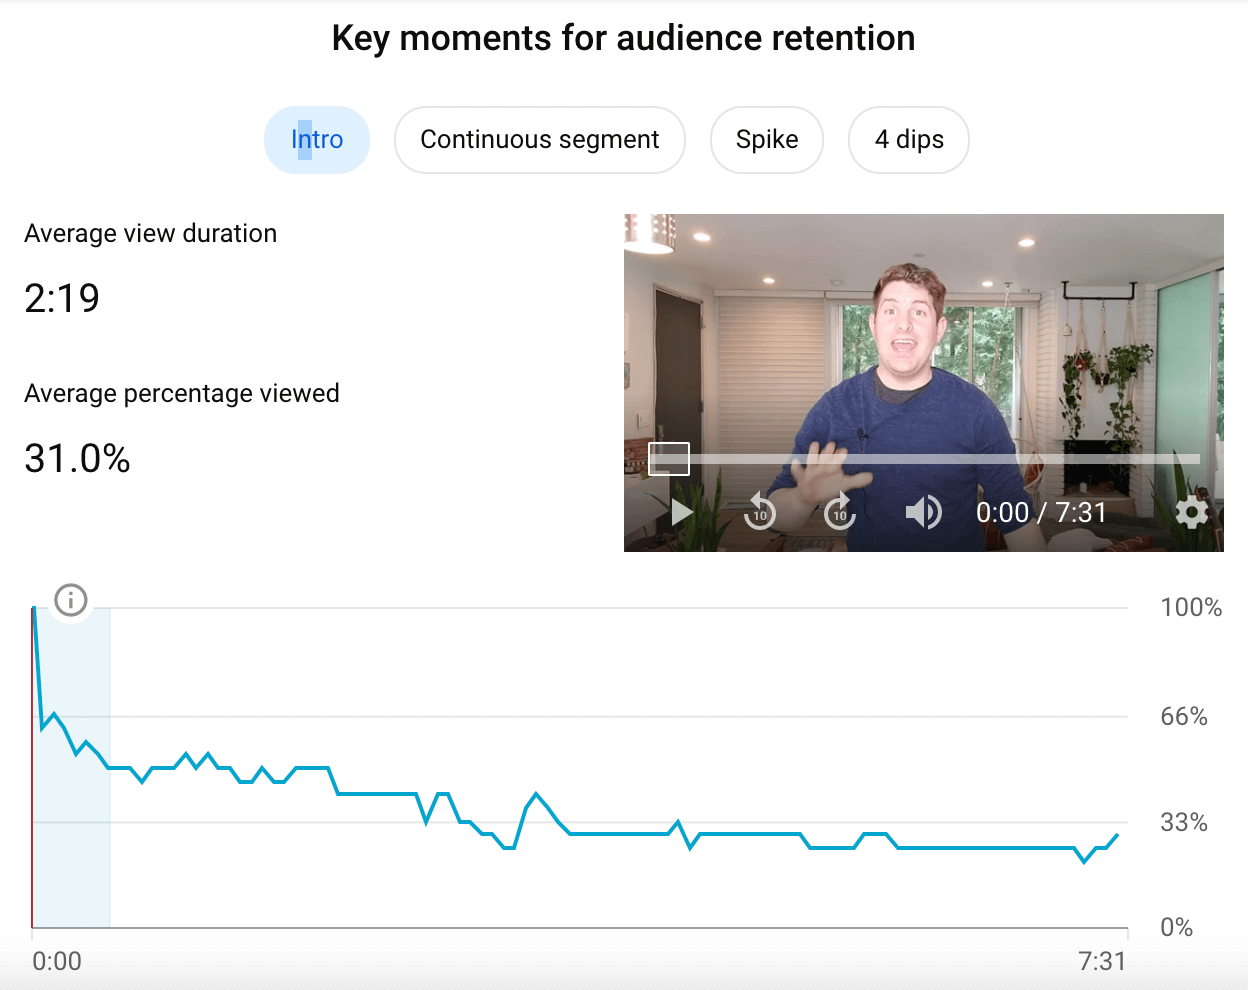Click the 2:19 average view duration value
Viewport: 1248px width, 990px height.
(62, 299)
